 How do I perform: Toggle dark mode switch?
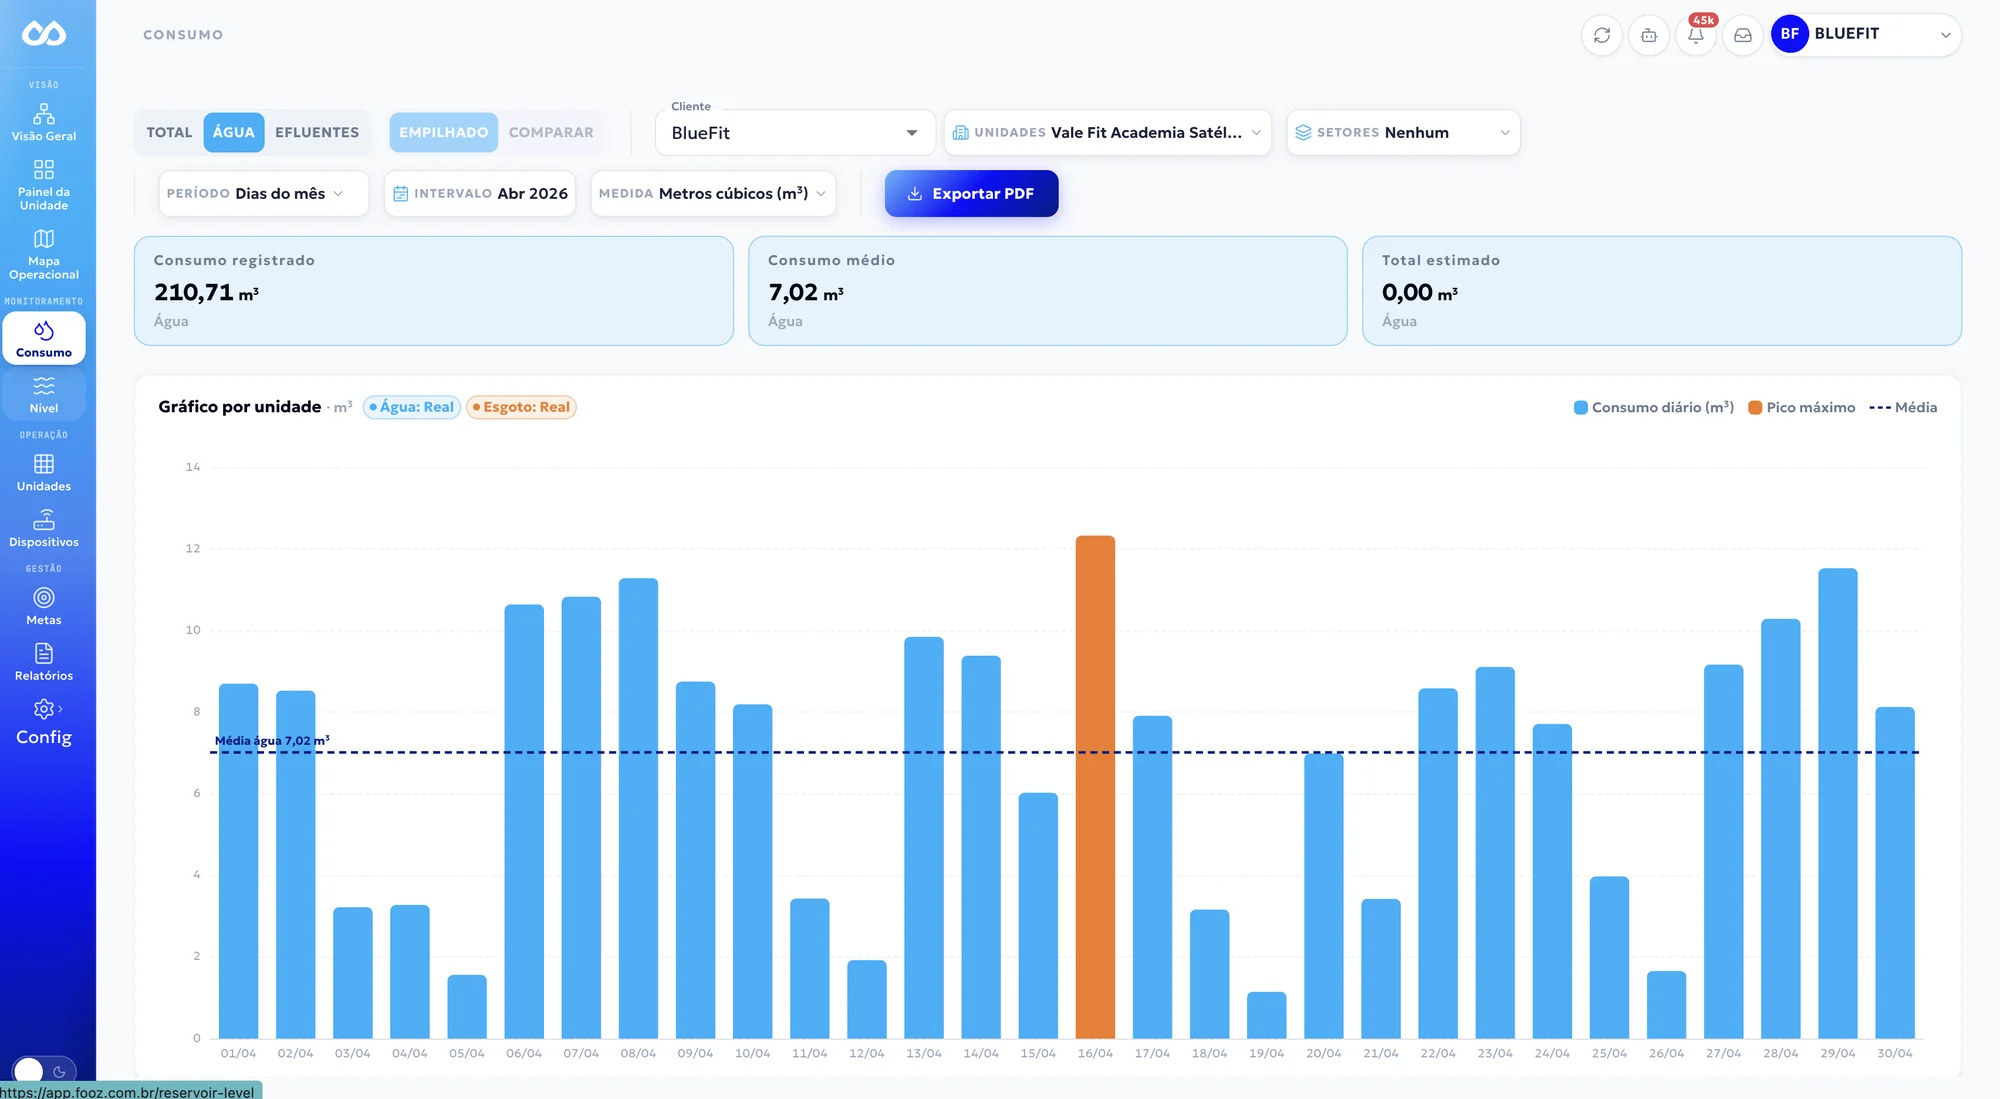(x=44, y=1071)
